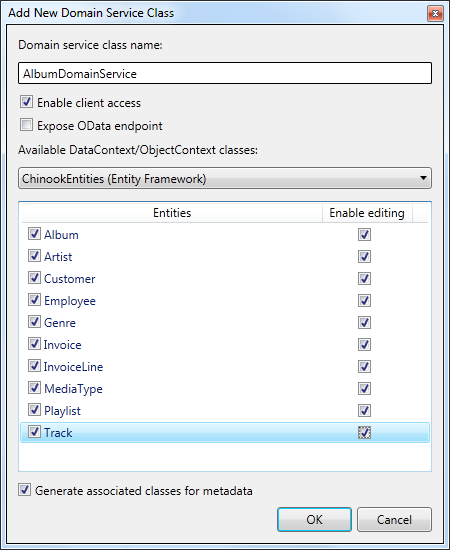The width and height of the screenshot is (450, 550).
Task: Disable editing for InvoiceLine
Action: [364, 366]
